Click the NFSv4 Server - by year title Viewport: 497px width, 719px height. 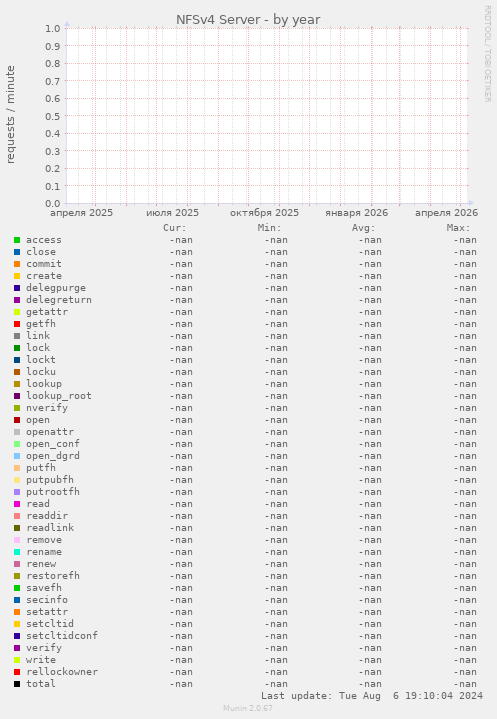pos(248,20)
